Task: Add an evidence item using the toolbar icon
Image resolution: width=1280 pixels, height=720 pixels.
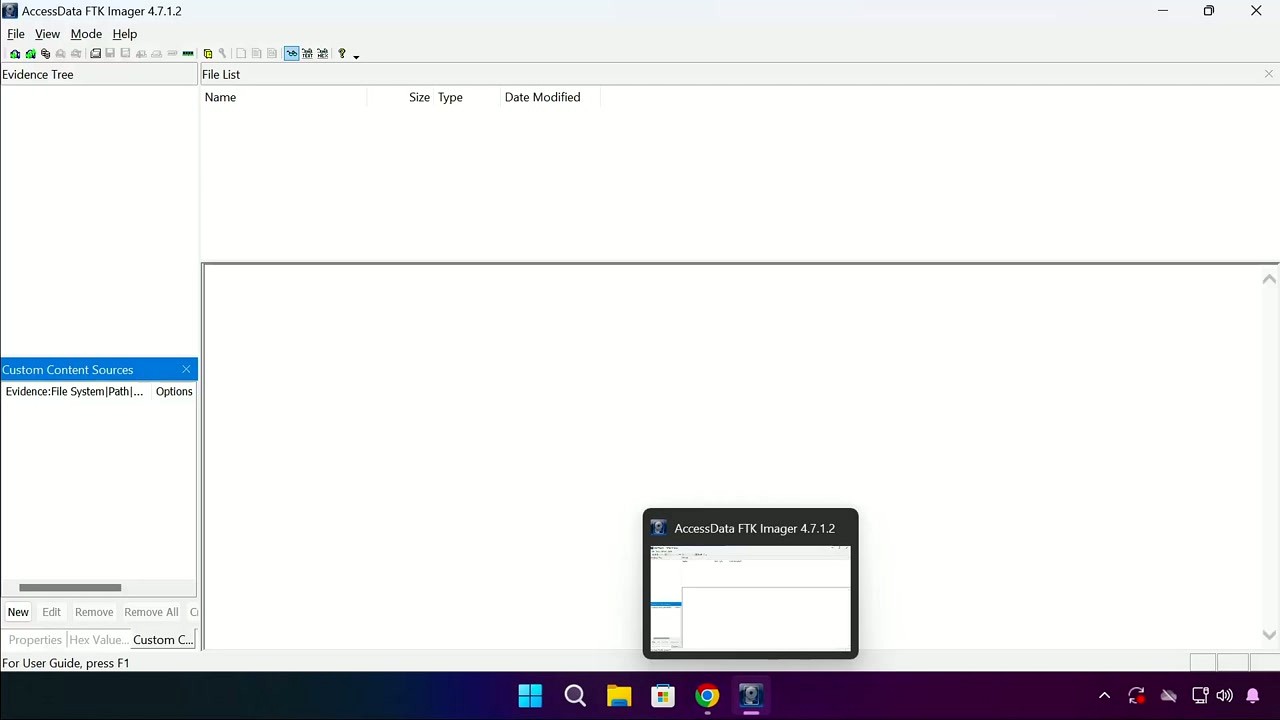Action: [x=15, y=53]
